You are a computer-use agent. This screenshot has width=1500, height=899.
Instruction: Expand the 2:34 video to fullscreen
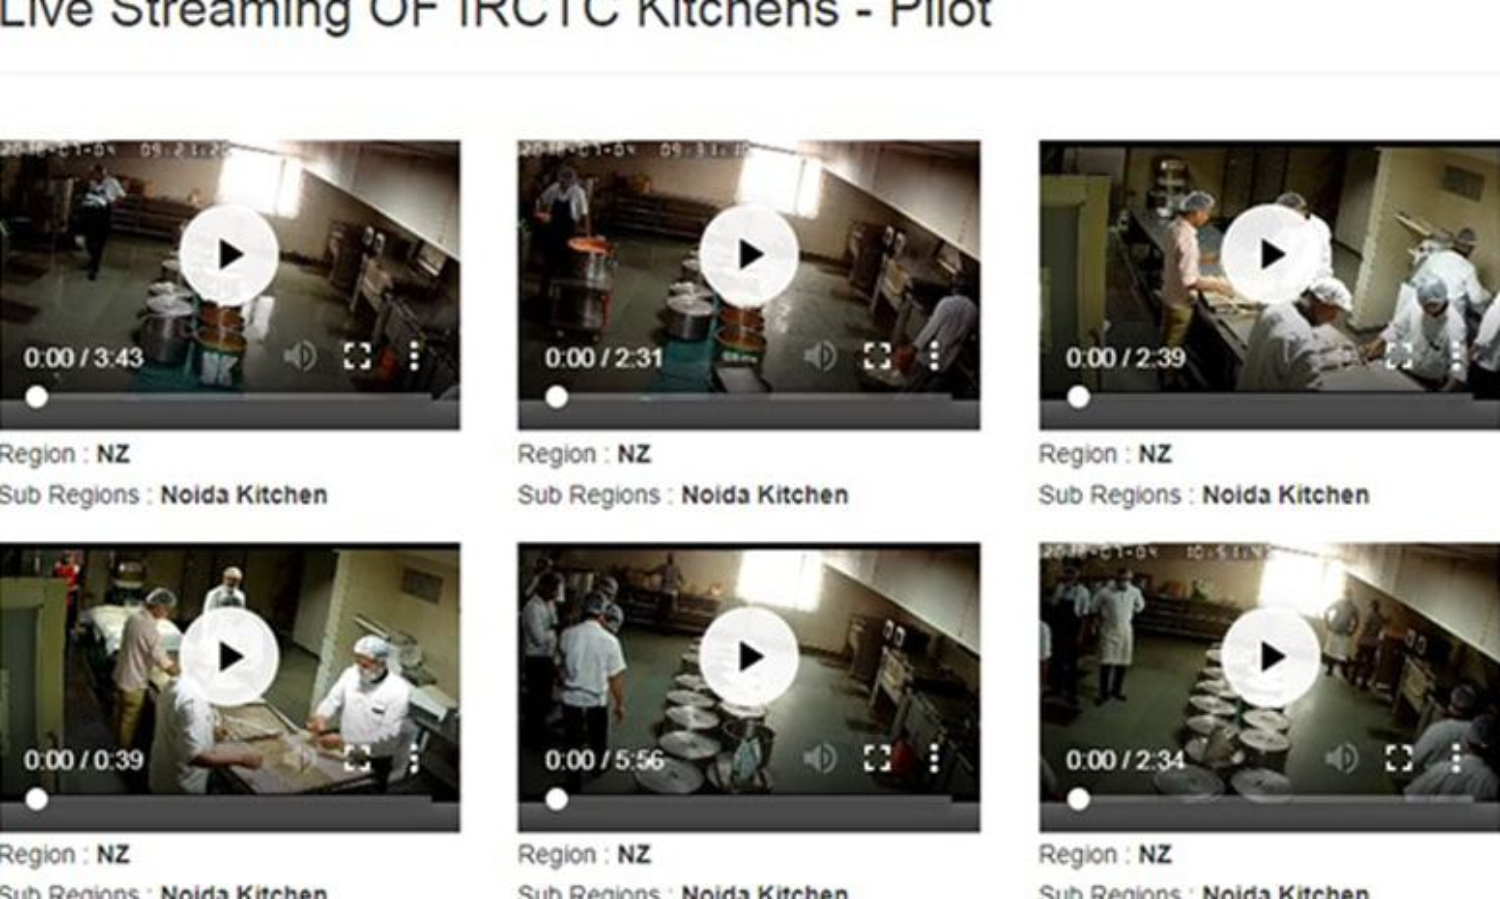pyautogui.click(x=1398, y=759)
